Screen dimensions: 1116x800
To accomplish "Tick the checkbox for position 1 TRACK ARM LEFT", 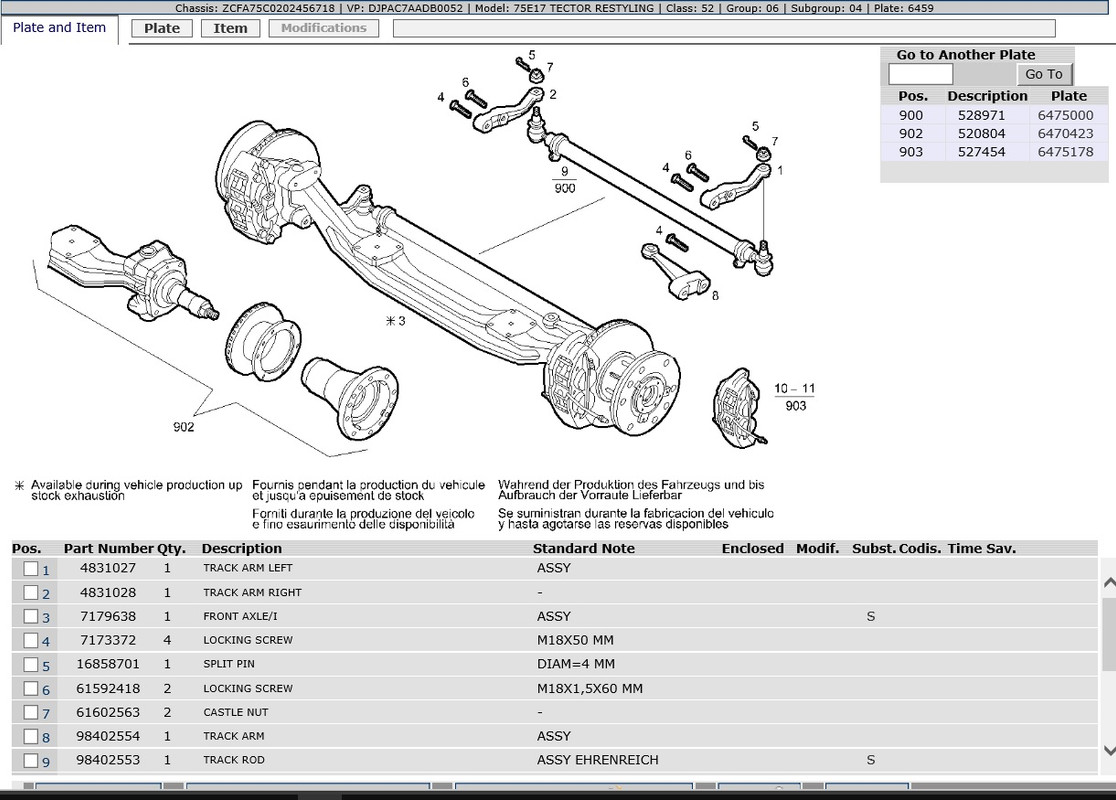I will (31, 569).
